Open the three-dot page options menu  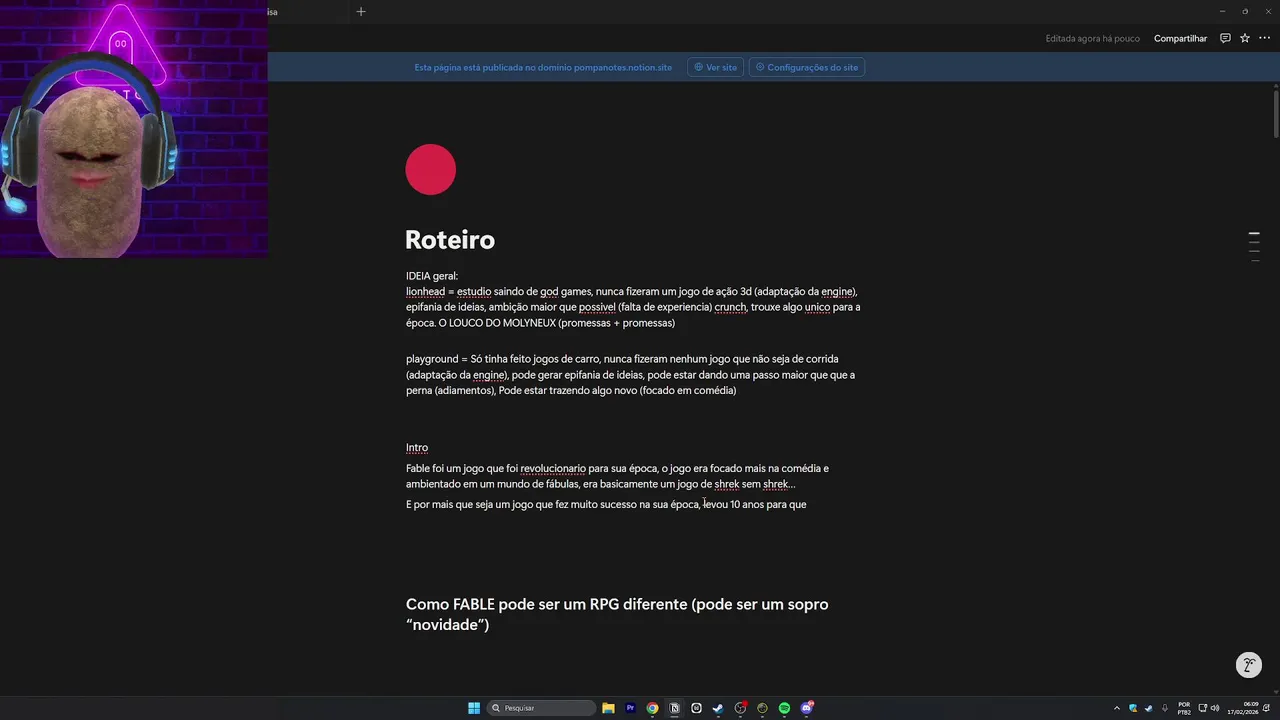1264,38
